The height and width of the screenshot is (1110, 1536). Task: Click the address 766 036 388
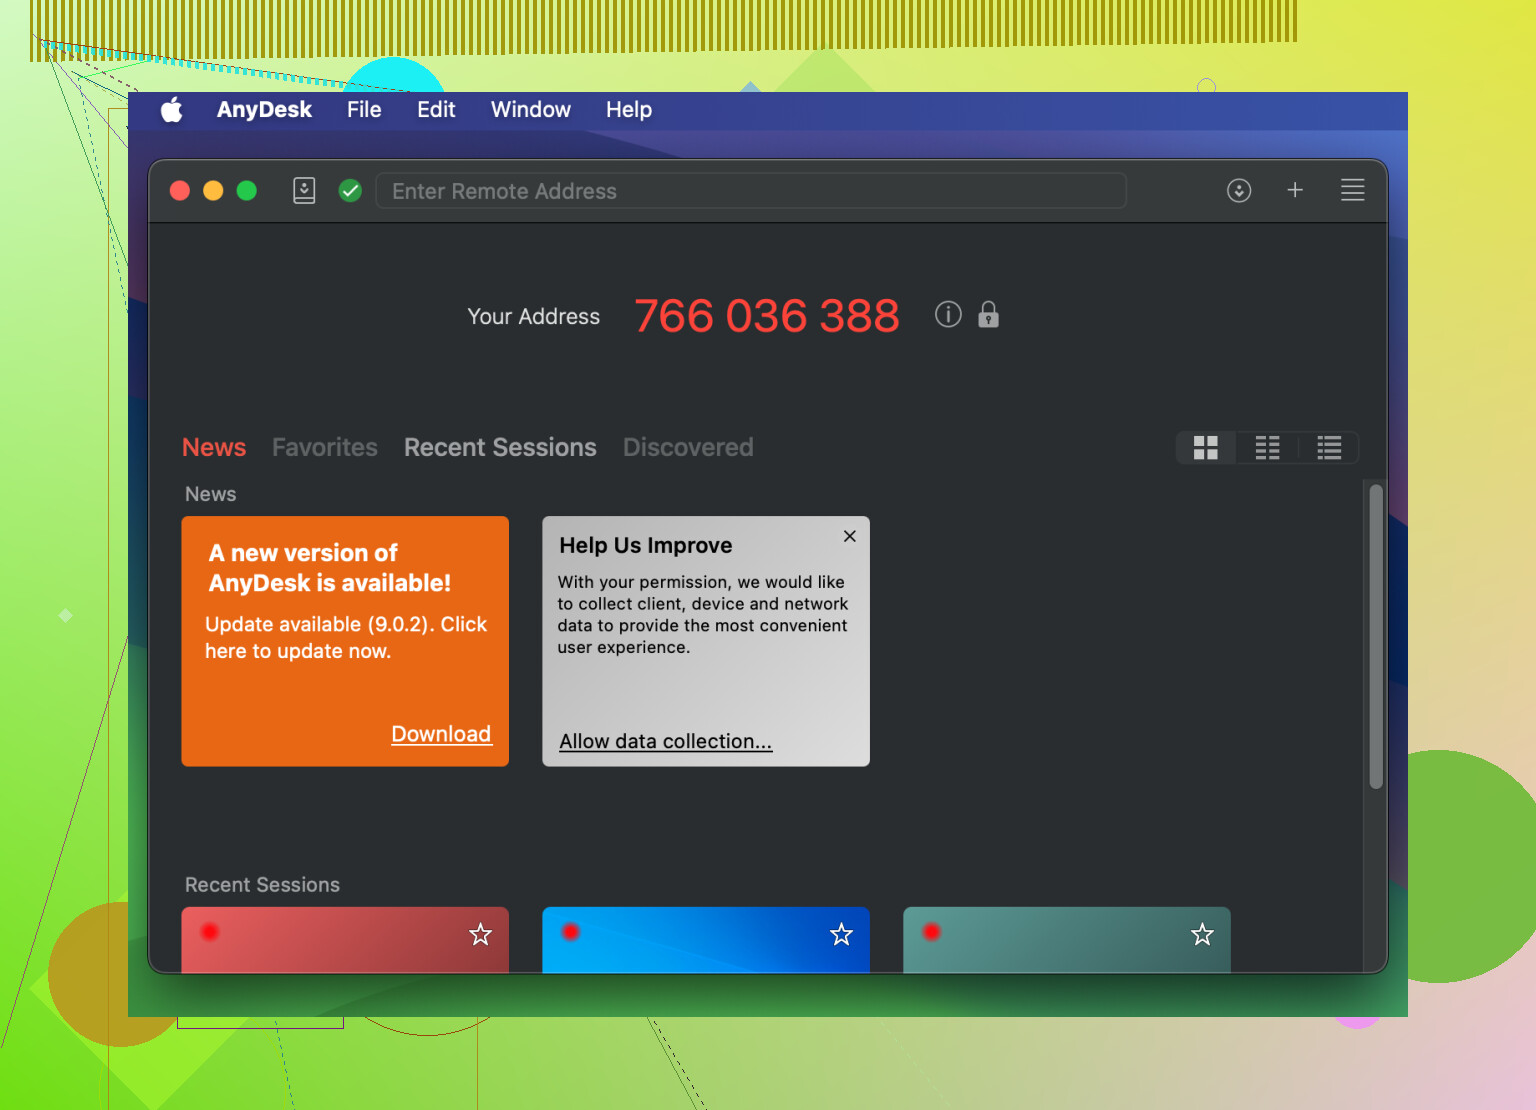point(767,316)
